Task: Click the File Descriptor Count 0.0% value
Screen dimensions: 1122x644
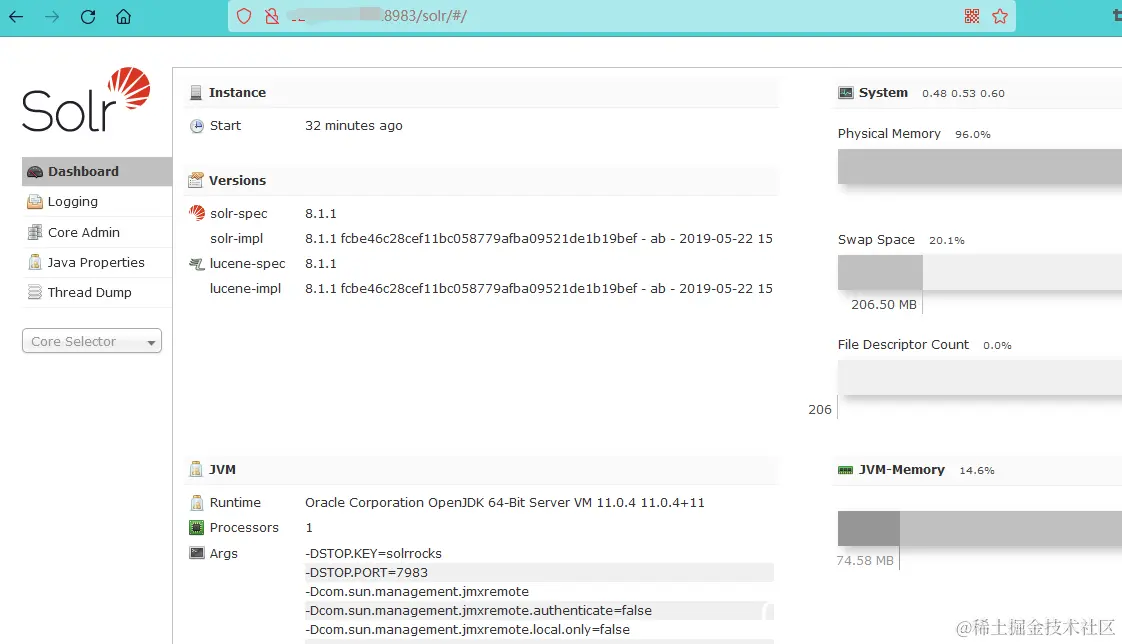Action: coord(997,346)
